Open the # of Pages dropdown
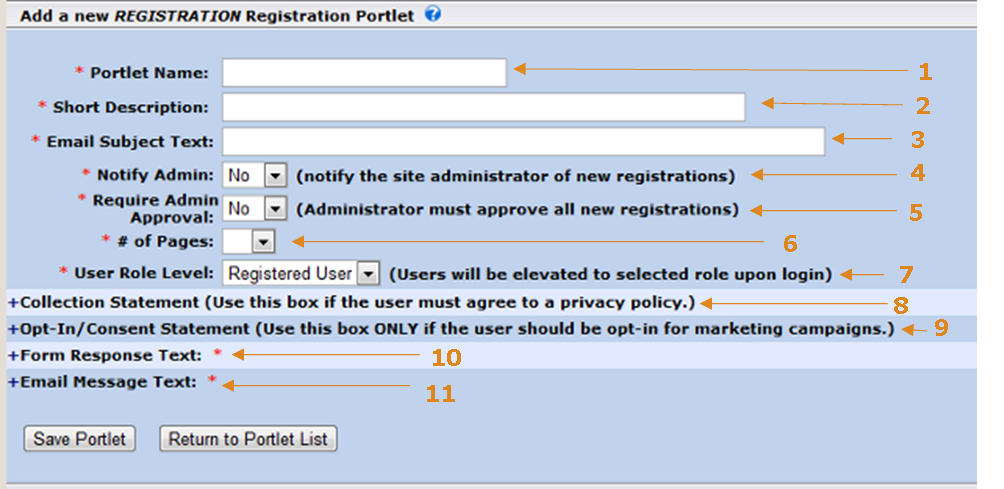 click(249, 242)
